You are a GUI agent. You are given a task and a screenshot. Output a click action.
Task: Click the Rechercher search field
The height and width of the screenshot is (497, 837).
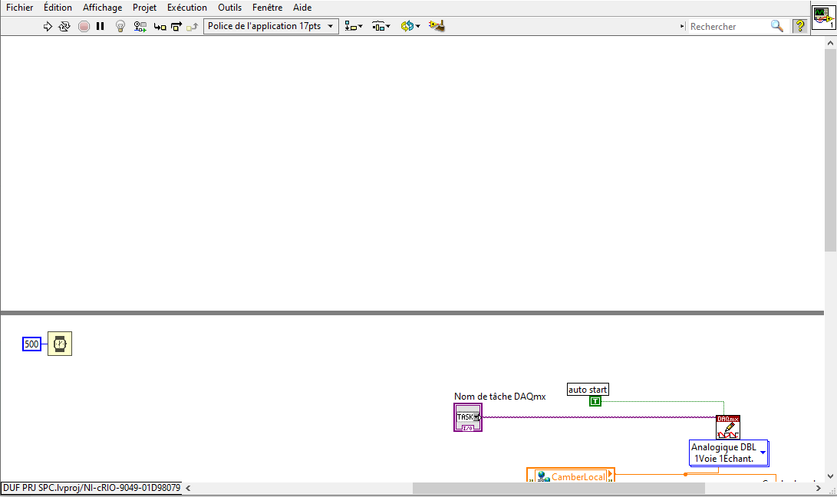(728, 26)
